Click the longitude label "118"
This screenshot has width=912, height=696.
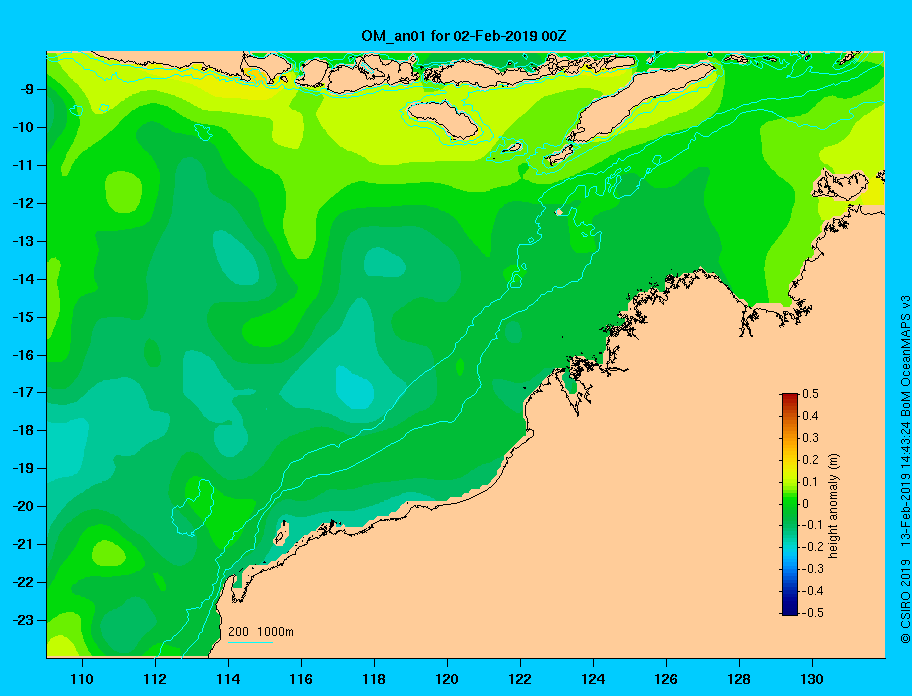click(374, 679)
